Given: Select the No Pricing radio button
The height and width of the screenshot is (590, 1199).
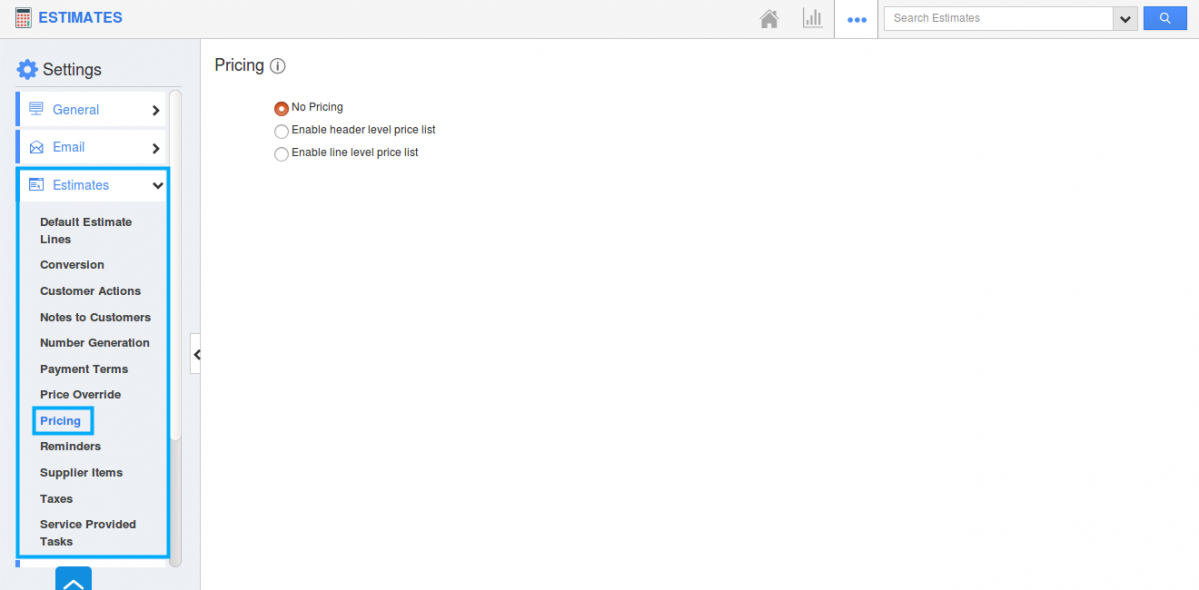Looking at the screenshot, I should [x=281, y=109].
